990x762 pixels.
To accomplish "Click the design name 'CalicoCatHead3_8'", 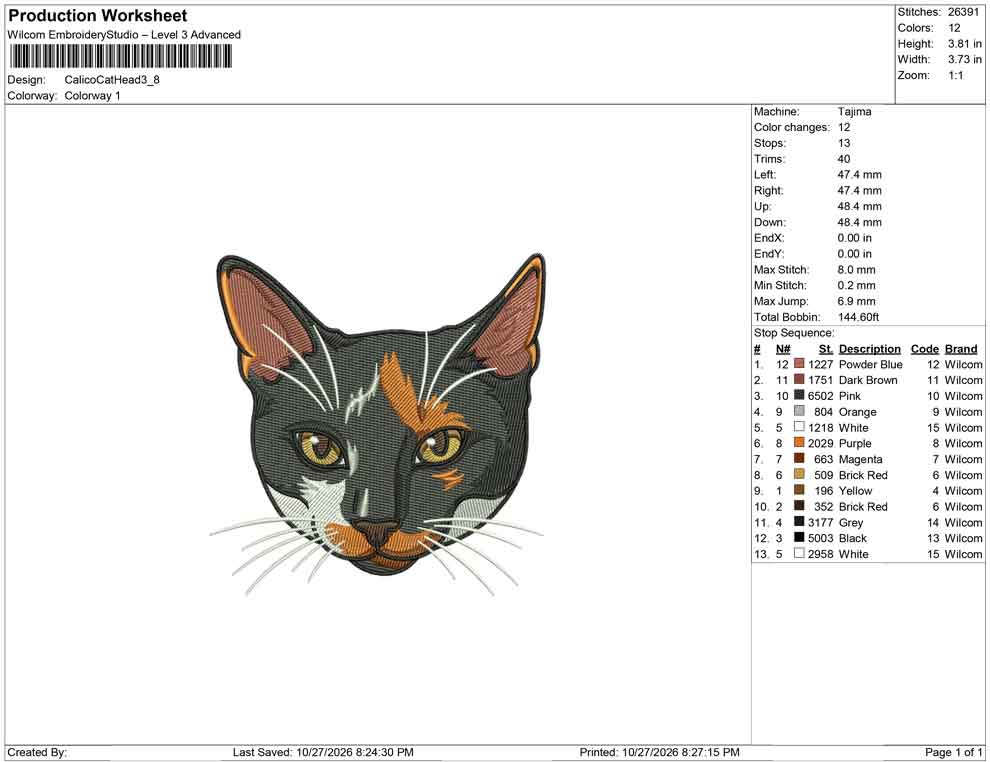I will coord(112,80).
